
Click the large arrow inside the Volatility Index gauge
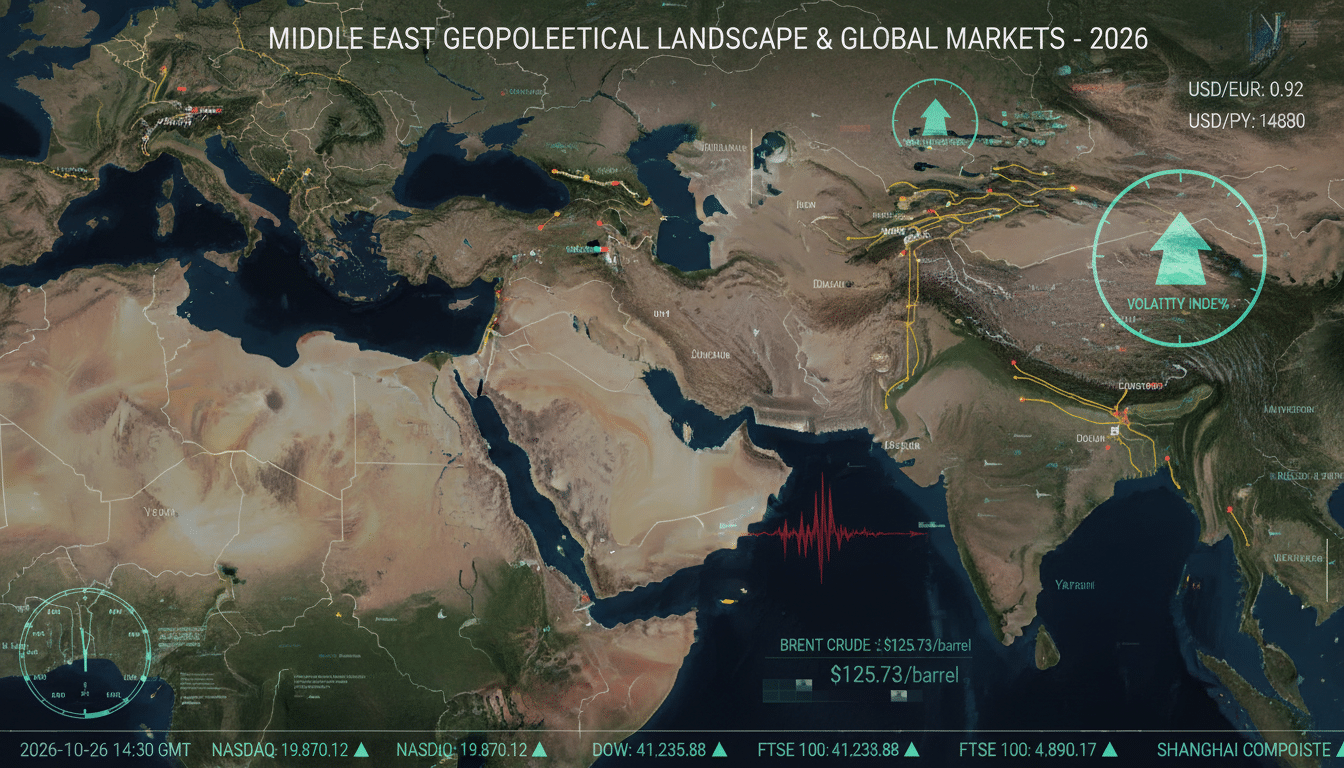[1179, 250]
